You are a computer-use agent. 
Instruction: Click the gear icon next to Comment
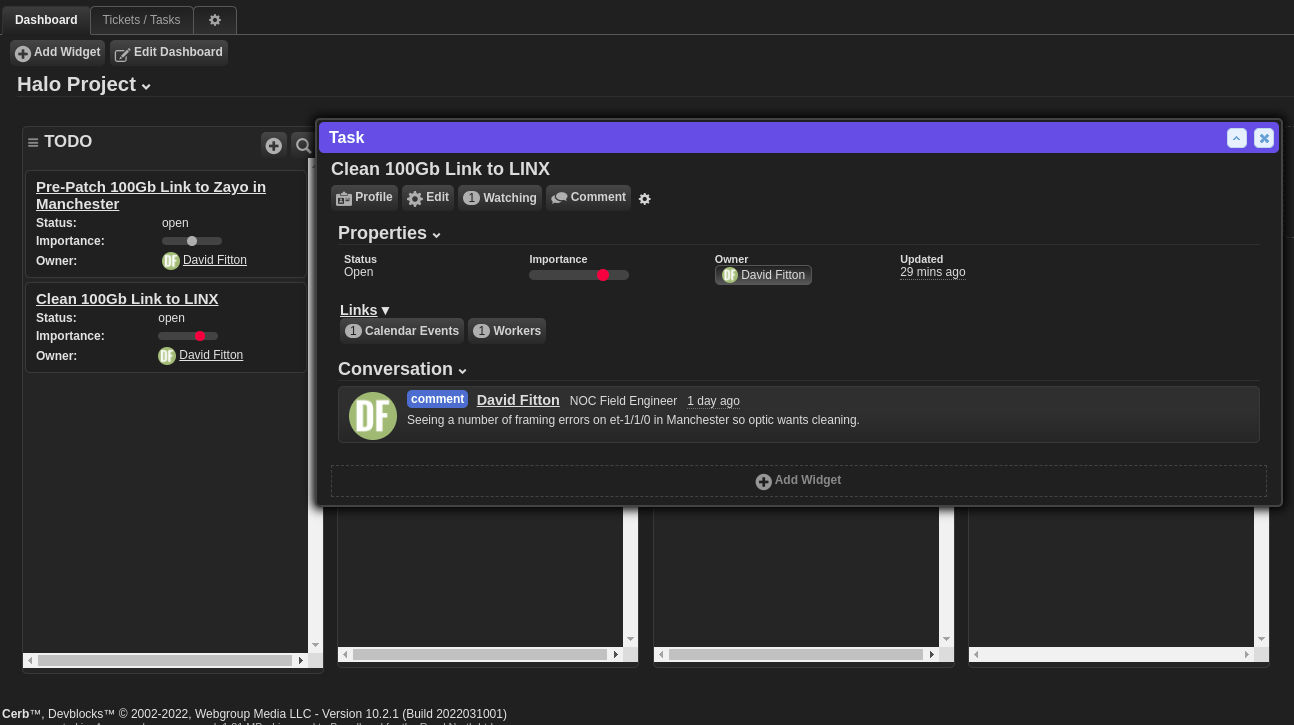[x=644, y=199]
